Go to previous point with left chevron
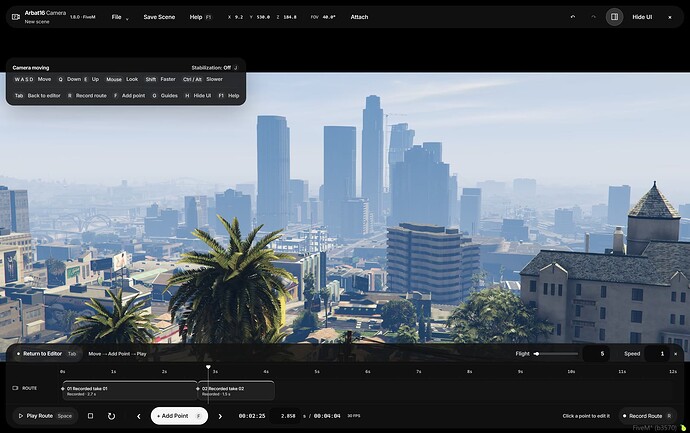 click(x=139, y=416)
